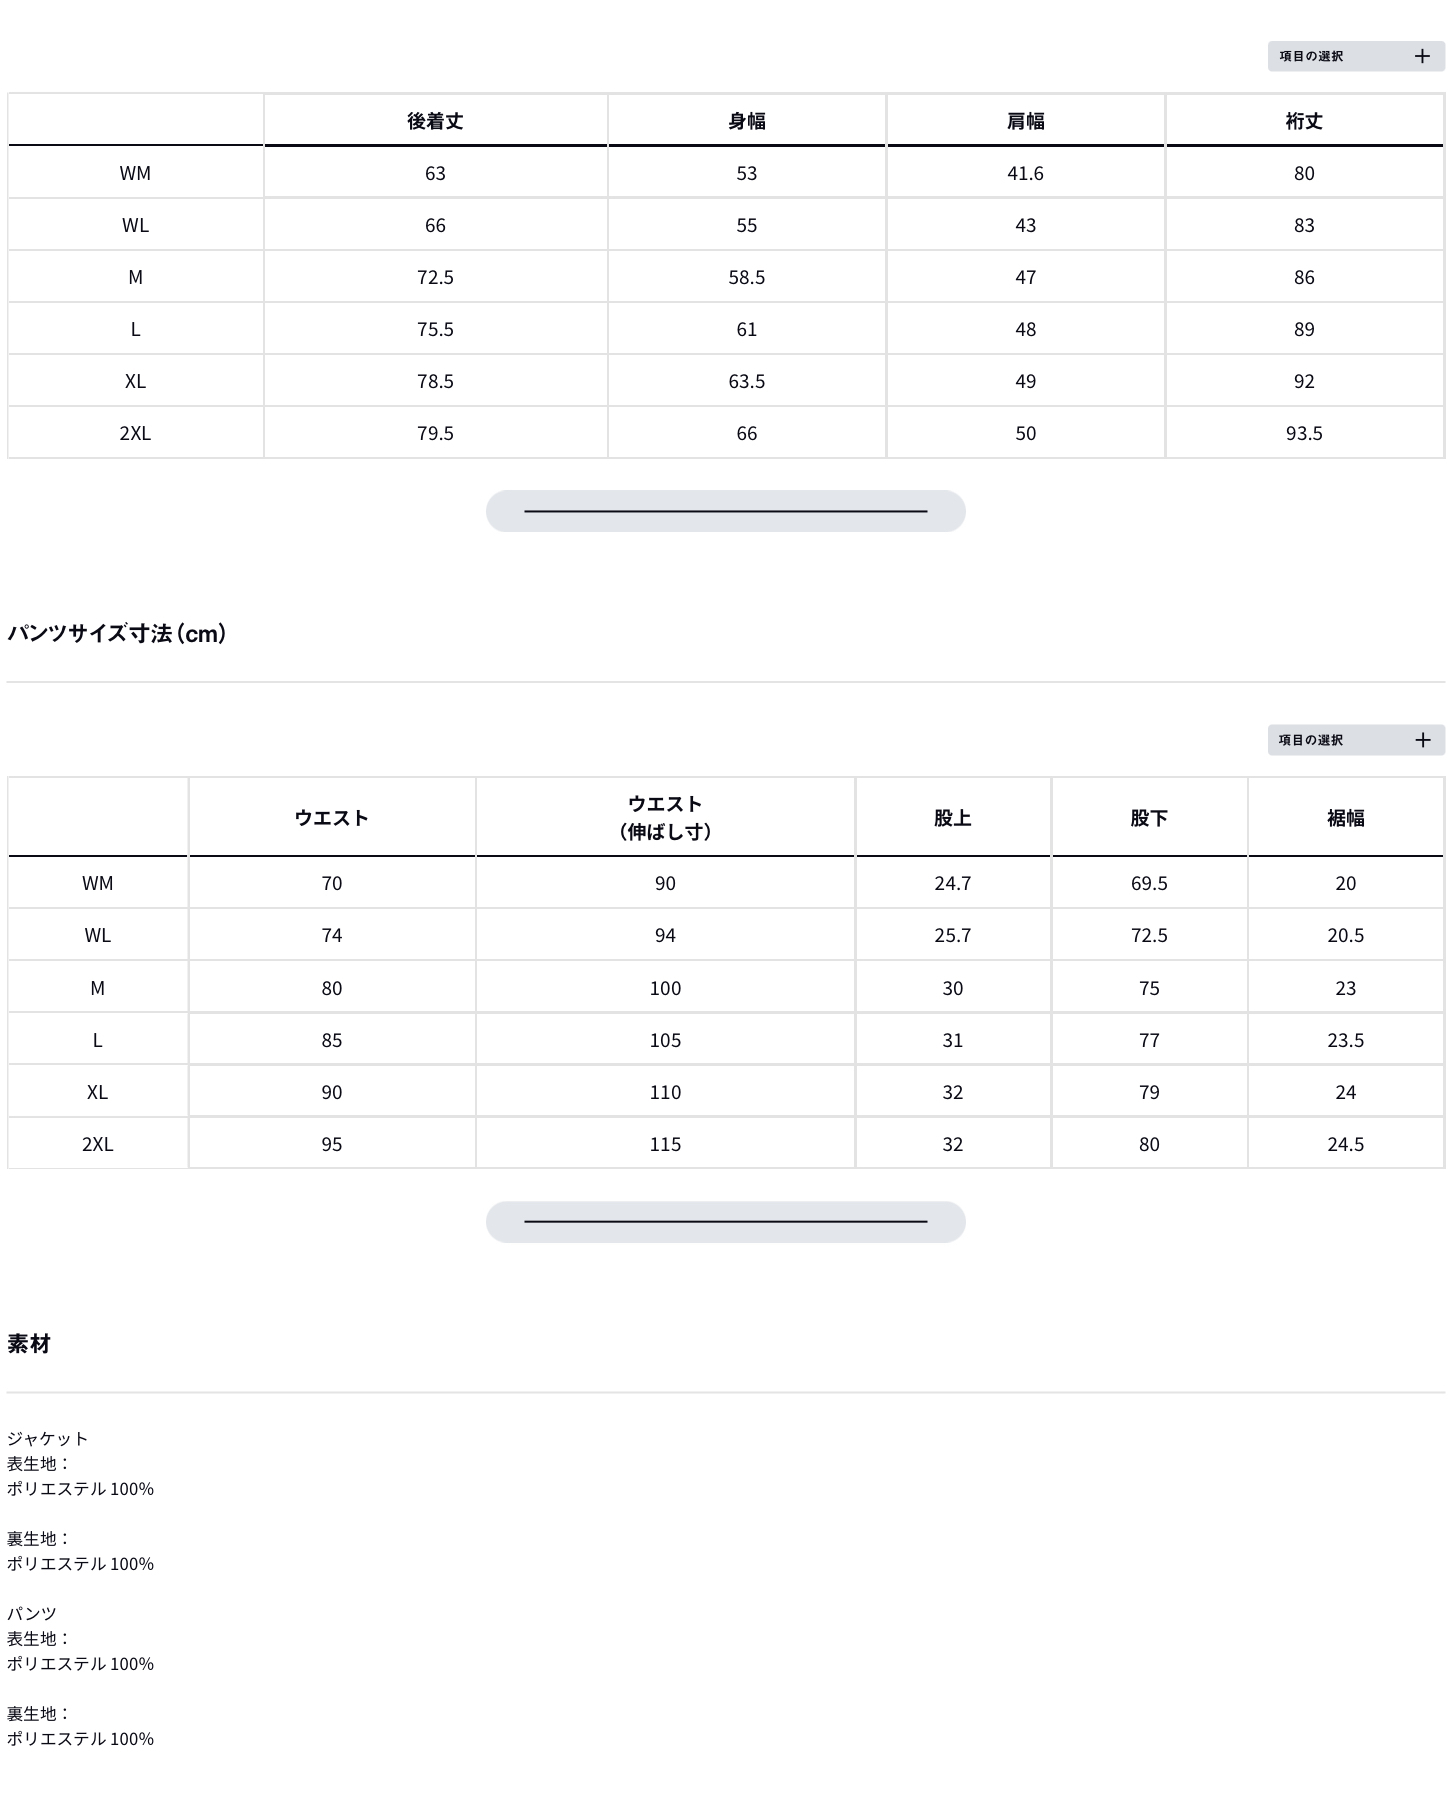Click the 素材 section heading
This screenshot has width=1451, height=1802.
tap(29, 1343)
